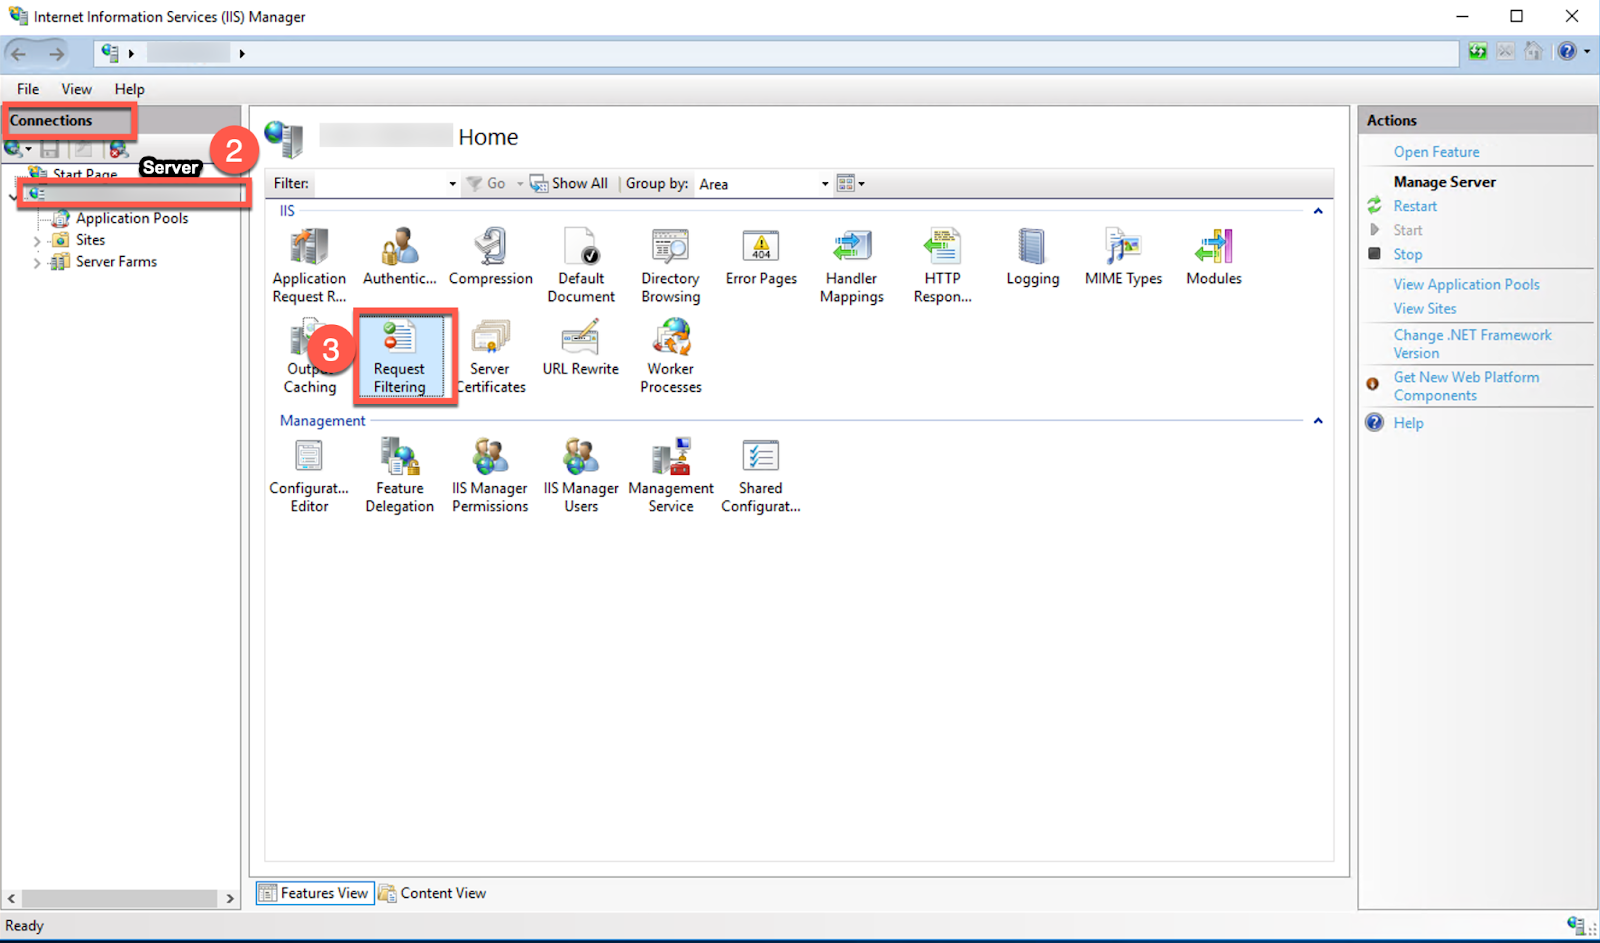Screen dimensions: 1600x943
Task: Open Handler Mappings feature
Action: point(852,265)
